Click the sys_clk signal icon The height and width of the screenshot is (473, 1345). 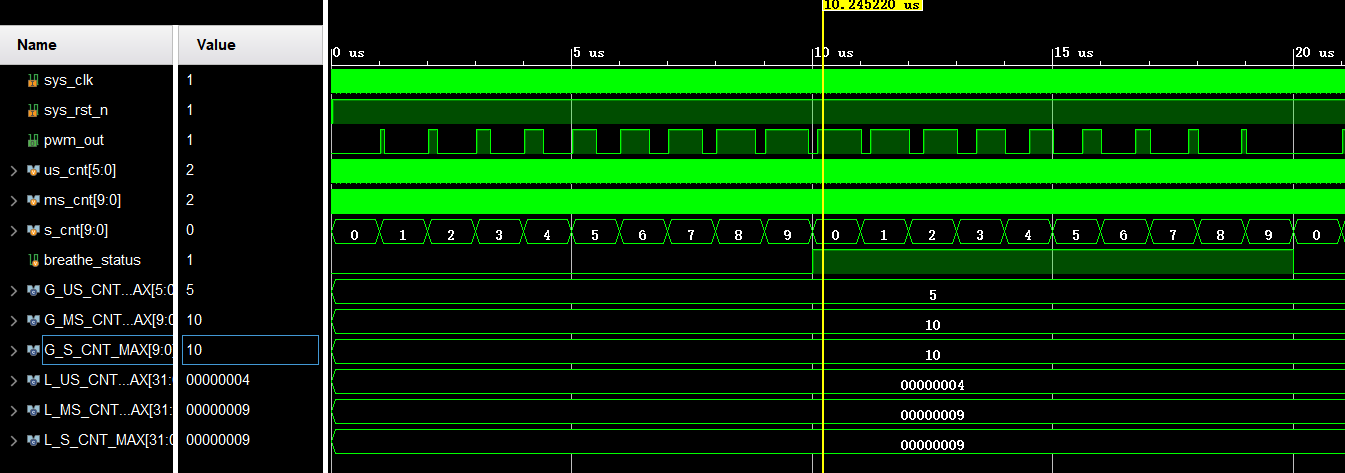(x=33, y=80)
